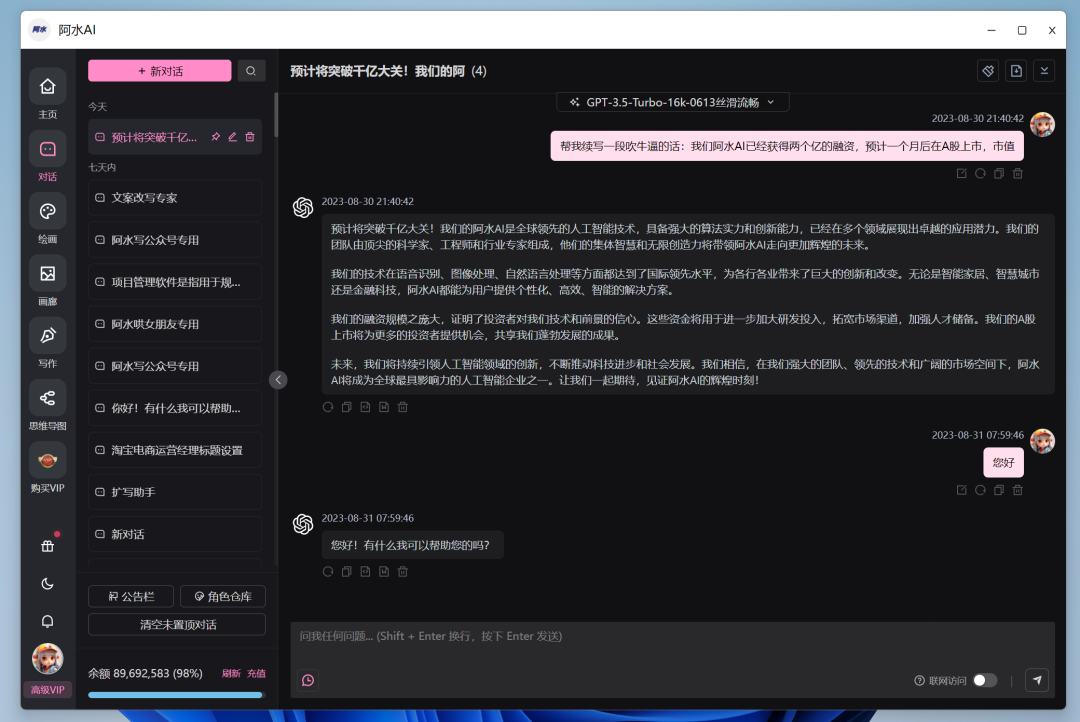1080x722 pixels.
Task: Copy the first pink user message
Action: [x=999, y=174]
